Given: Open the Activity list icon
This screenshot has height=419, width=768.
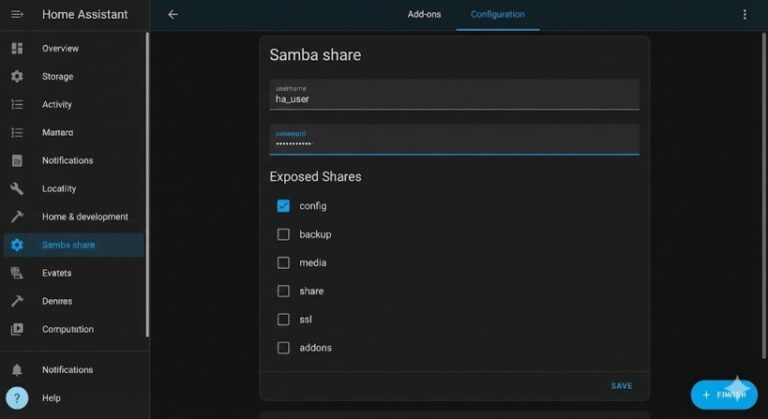Looking at the screenshot, I should (17, 104).
